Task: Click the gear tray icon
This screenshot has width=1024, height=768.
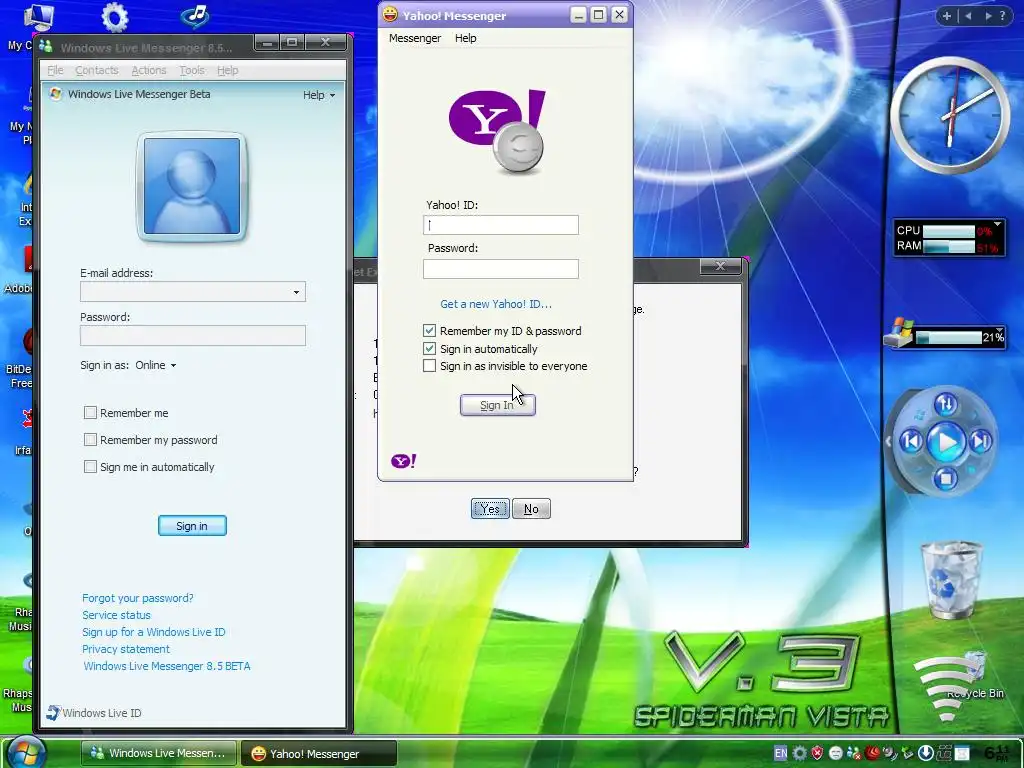Action: [799, 753]
